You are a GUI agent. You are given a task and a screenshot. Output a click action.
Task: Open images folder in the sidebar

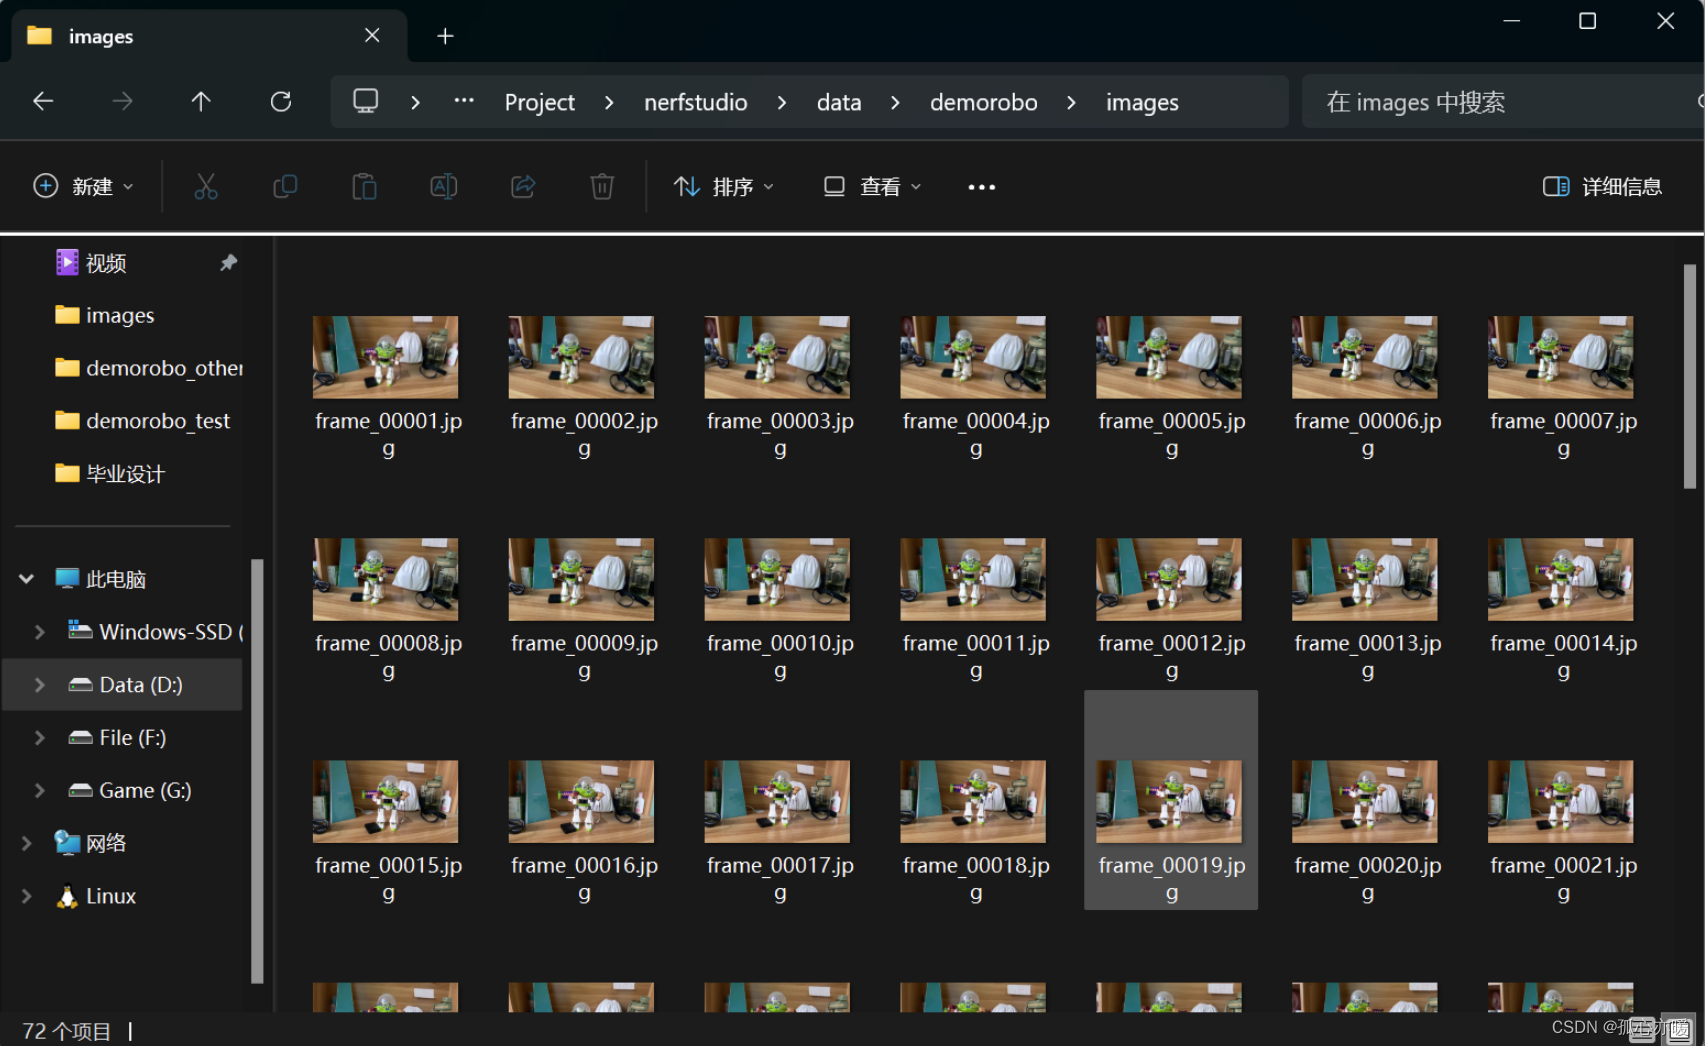[x=121, y=315]
